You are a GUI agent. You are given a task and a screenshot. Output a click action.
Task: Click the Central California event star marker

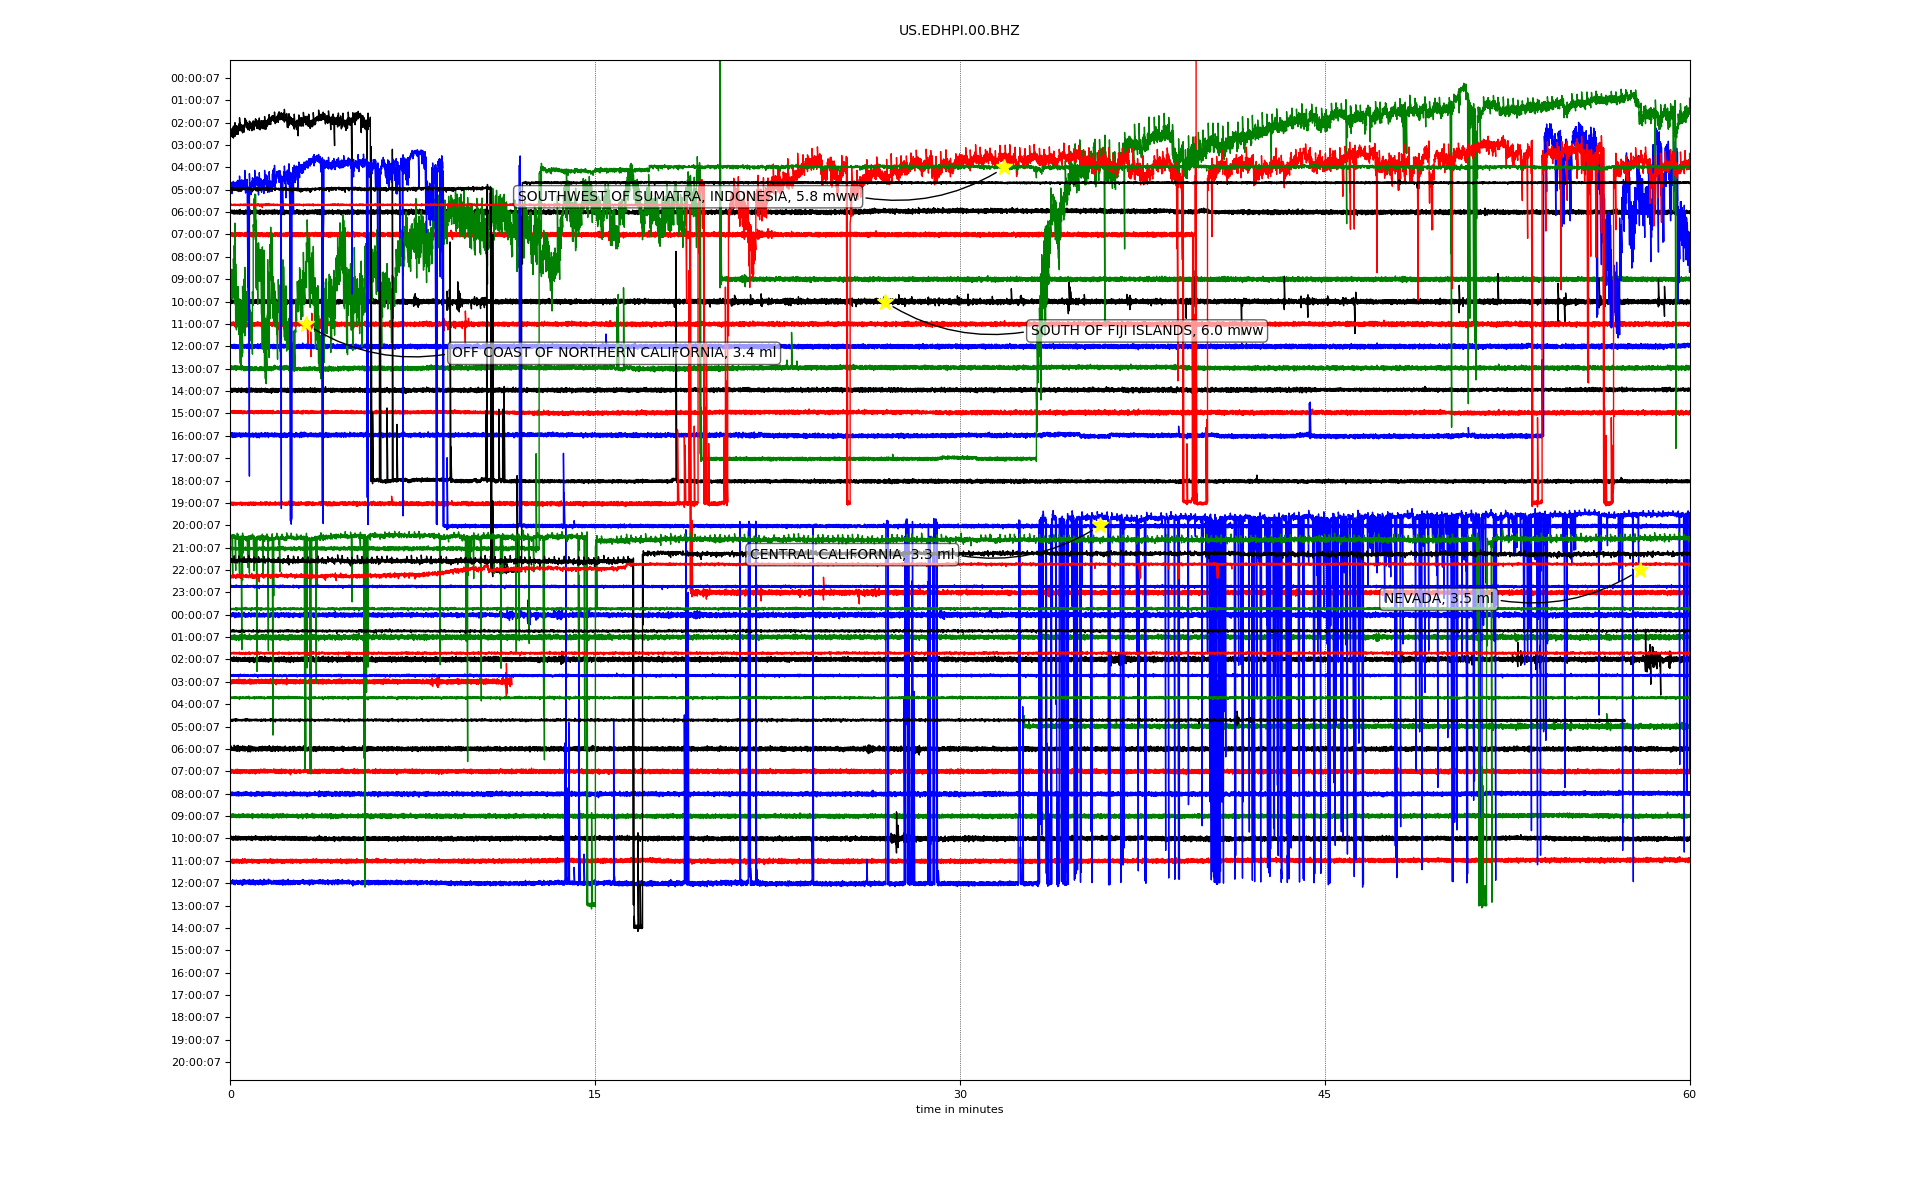pyautogui.click(x=1100, y=526)
